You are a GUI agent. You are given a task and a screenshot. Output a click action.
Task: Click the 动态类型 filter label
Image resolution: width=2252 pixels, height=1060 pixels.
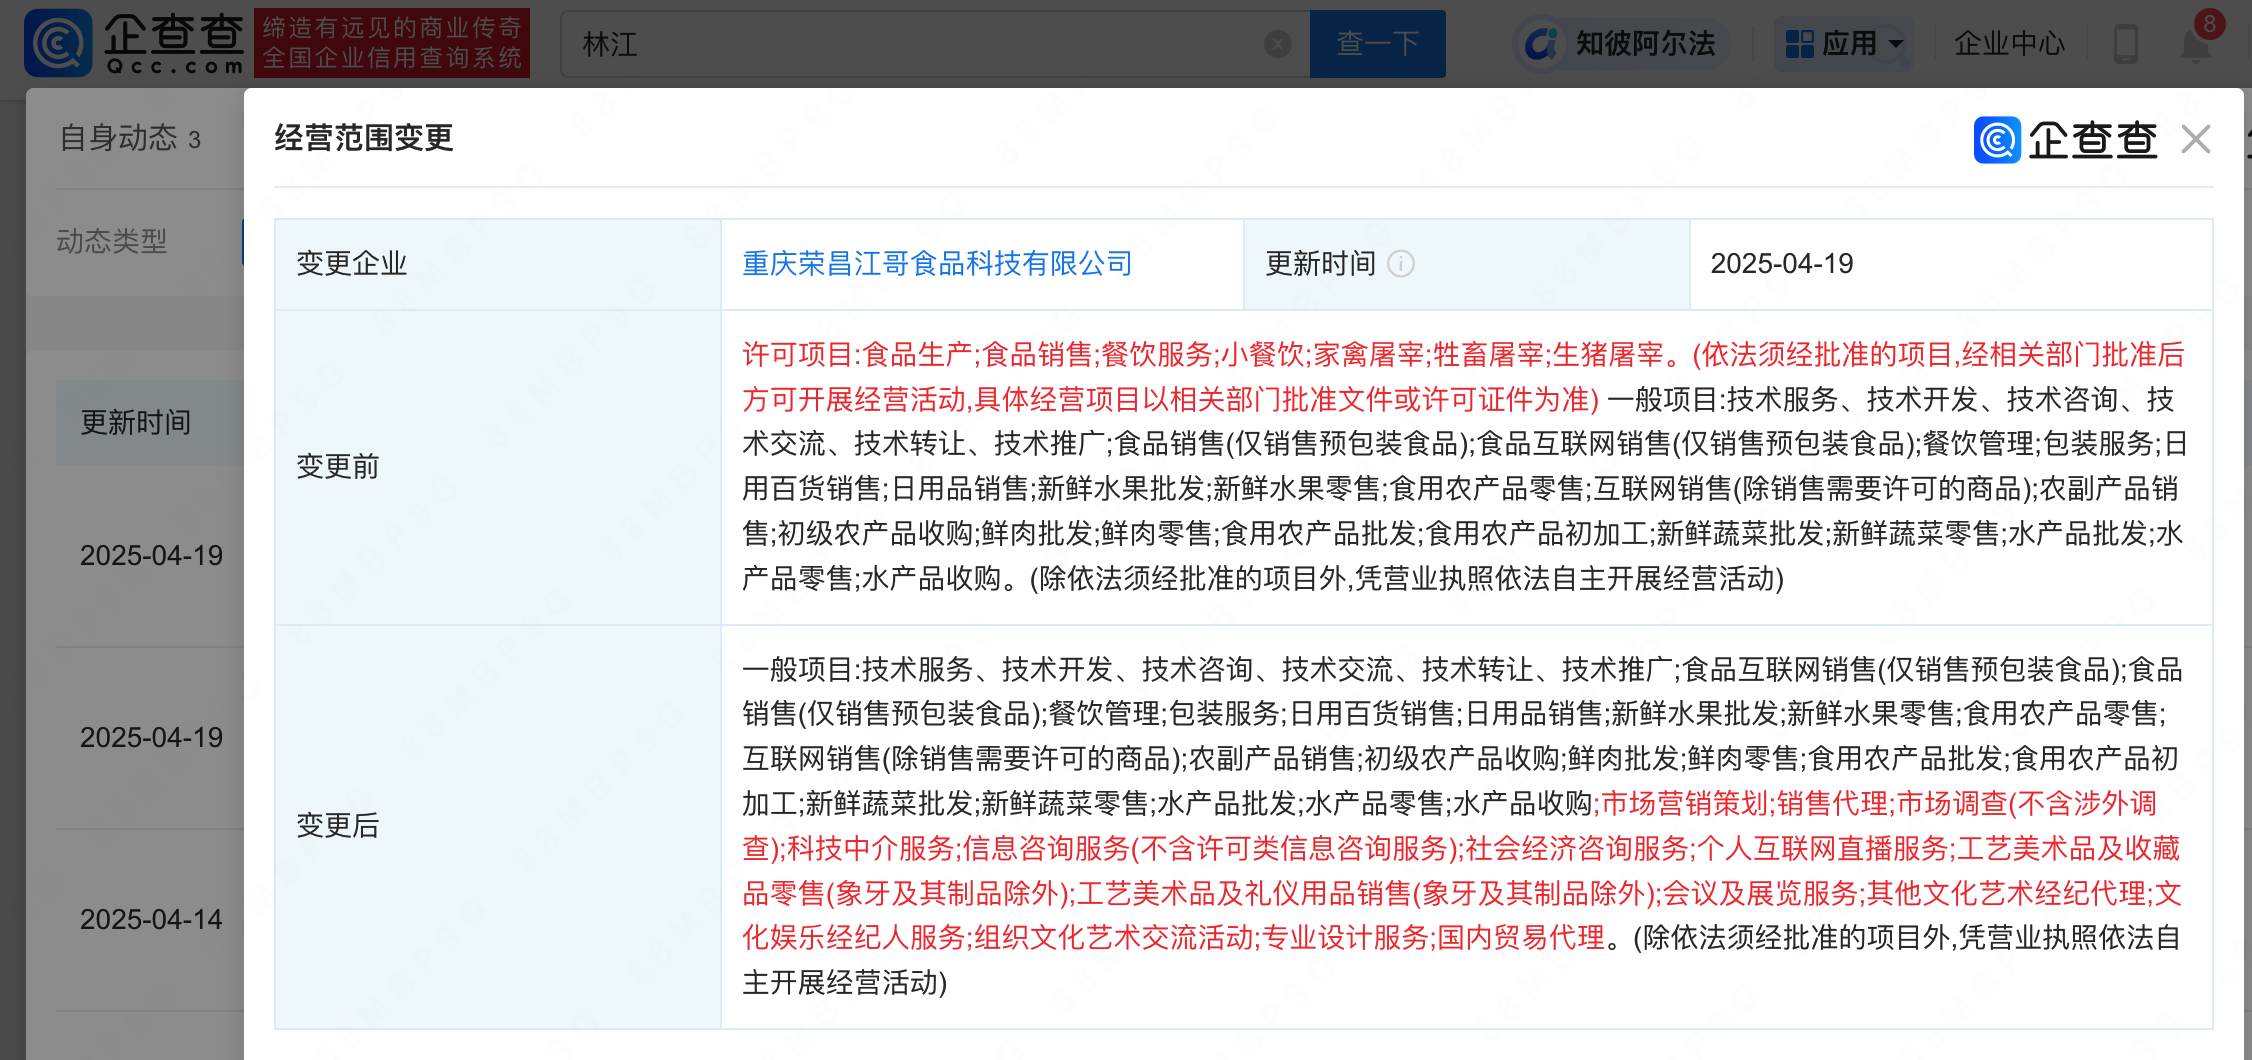click(112, 241)
